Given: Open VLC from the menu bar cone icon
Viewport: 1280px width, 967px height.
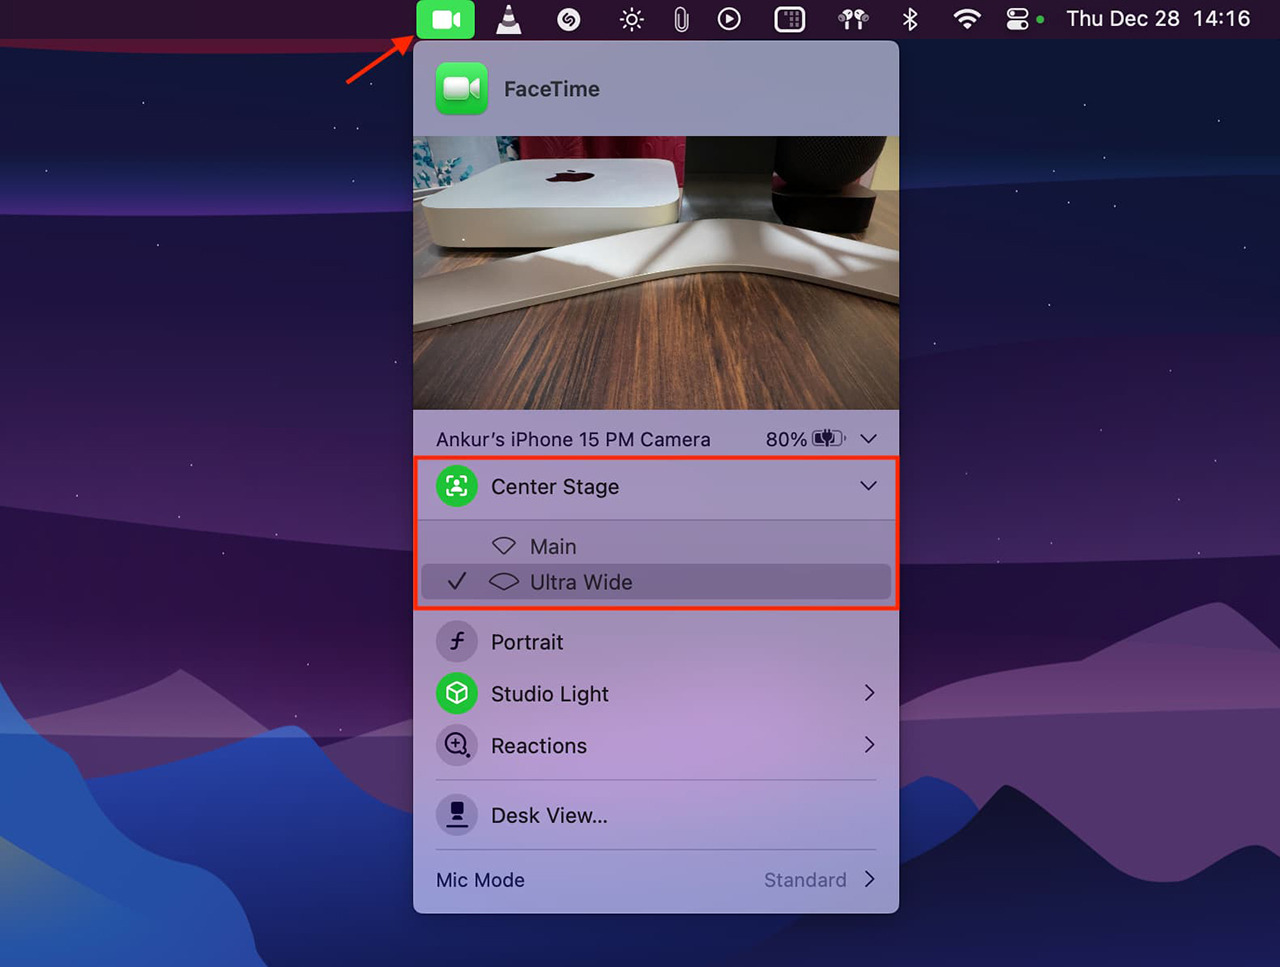Looking at the screenshot, I should (509, 19).
